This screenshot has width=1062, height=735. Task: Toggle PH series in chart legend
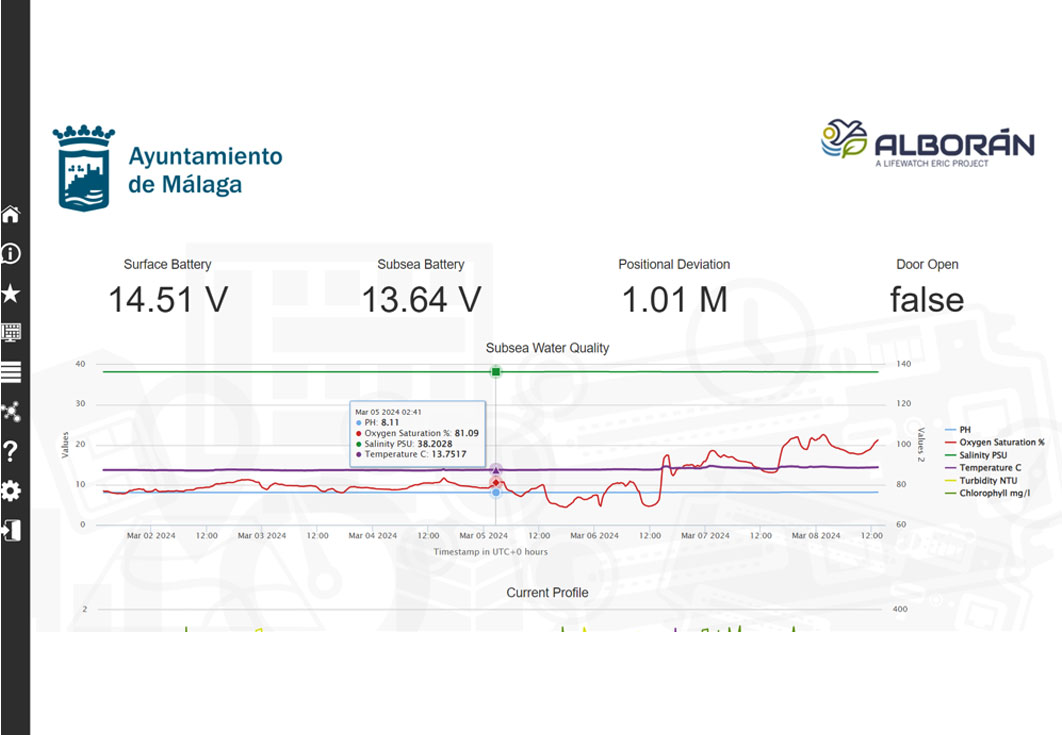(965, 430)
